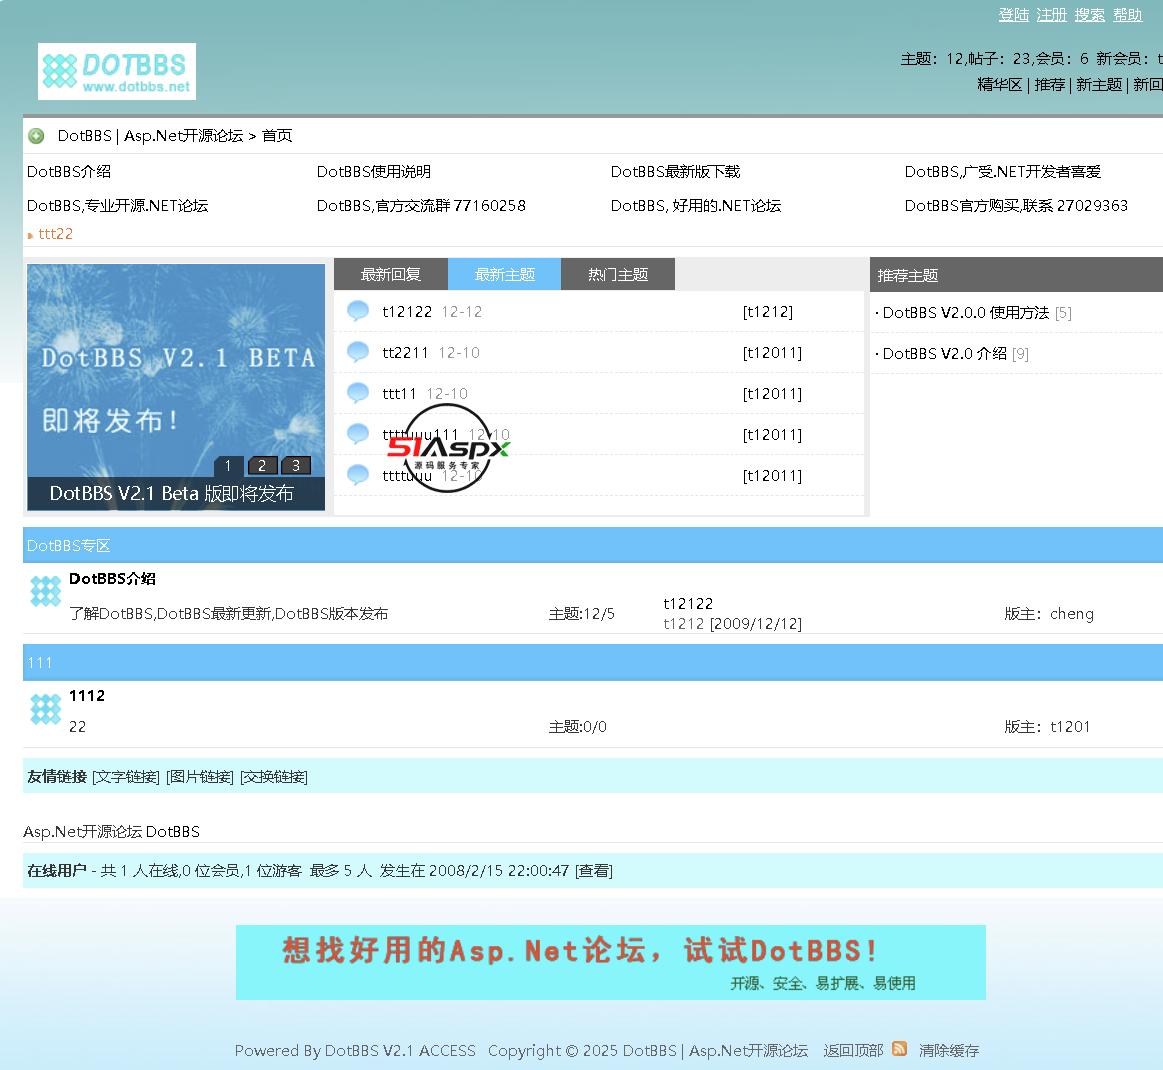Open topic ttt11 in latest list
This screenshot has height=1070, width=1163.
tap(399, 393)
